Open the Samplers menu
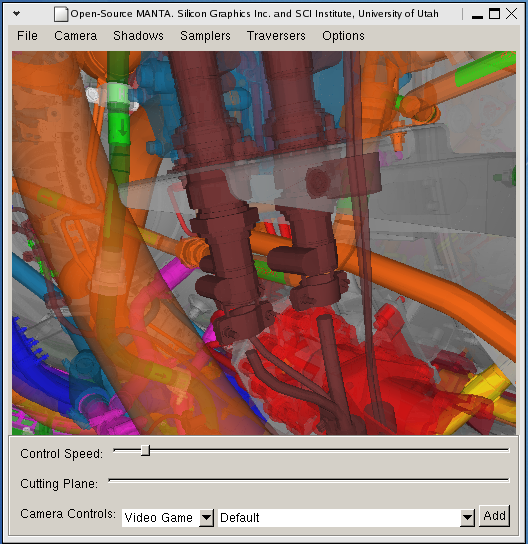Image resolution: width=528 pixels, height=544 pixels. 205,36
